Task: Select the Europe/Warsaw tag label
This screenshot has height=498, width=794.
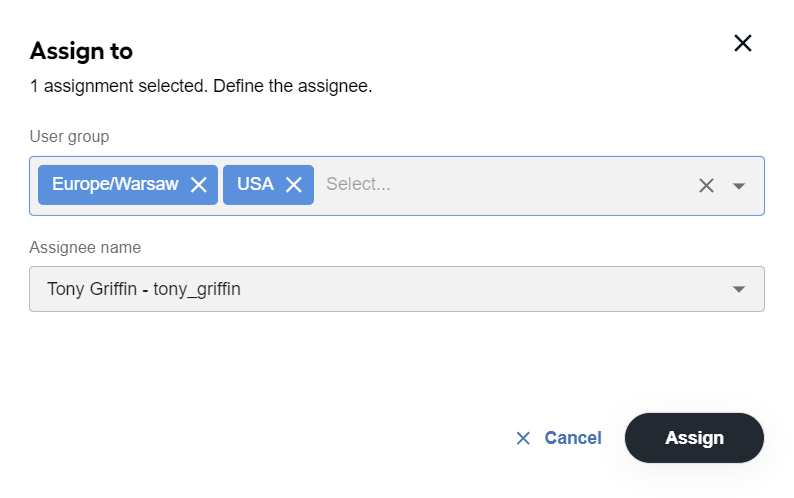Action: coord(115,184)
